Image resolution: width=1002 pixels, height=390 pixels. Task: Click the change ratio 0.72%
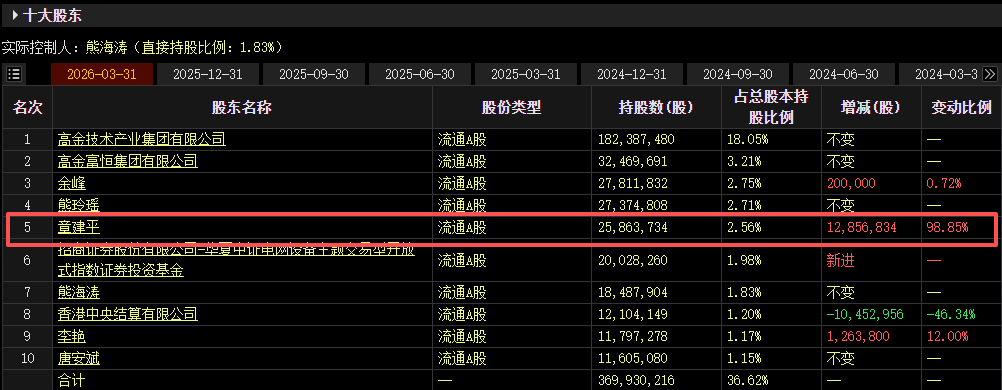pyautogui.click(x=944, y=183)
